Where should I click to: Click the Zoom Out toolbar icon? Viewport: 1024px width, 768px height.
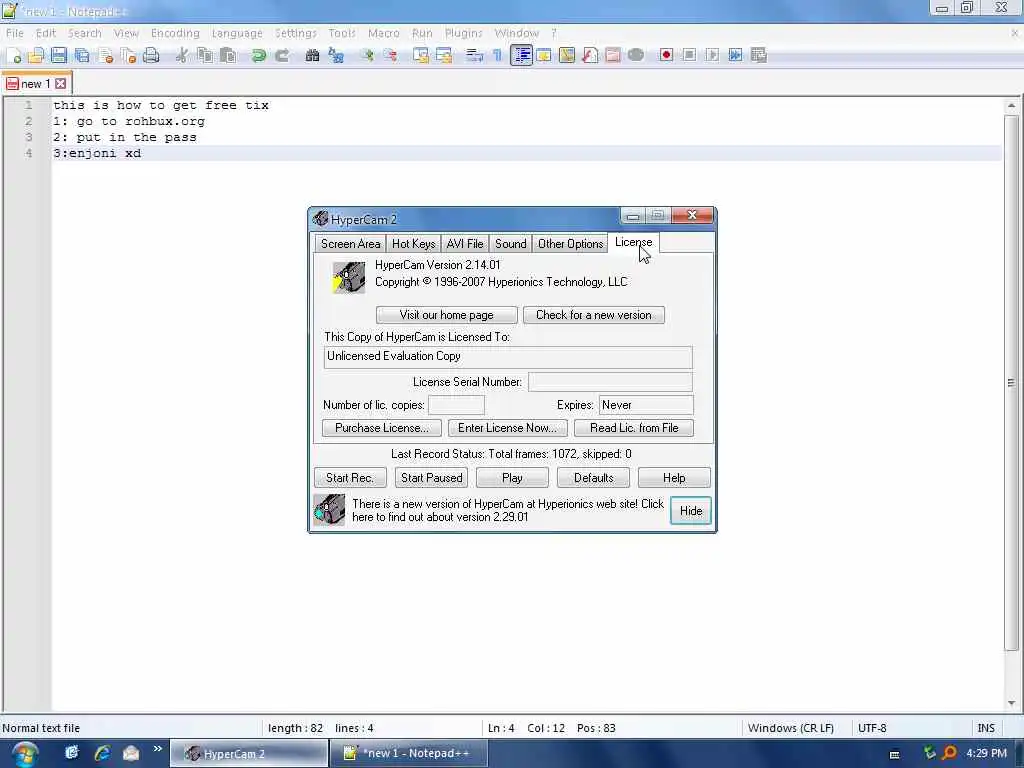[390, 56]
